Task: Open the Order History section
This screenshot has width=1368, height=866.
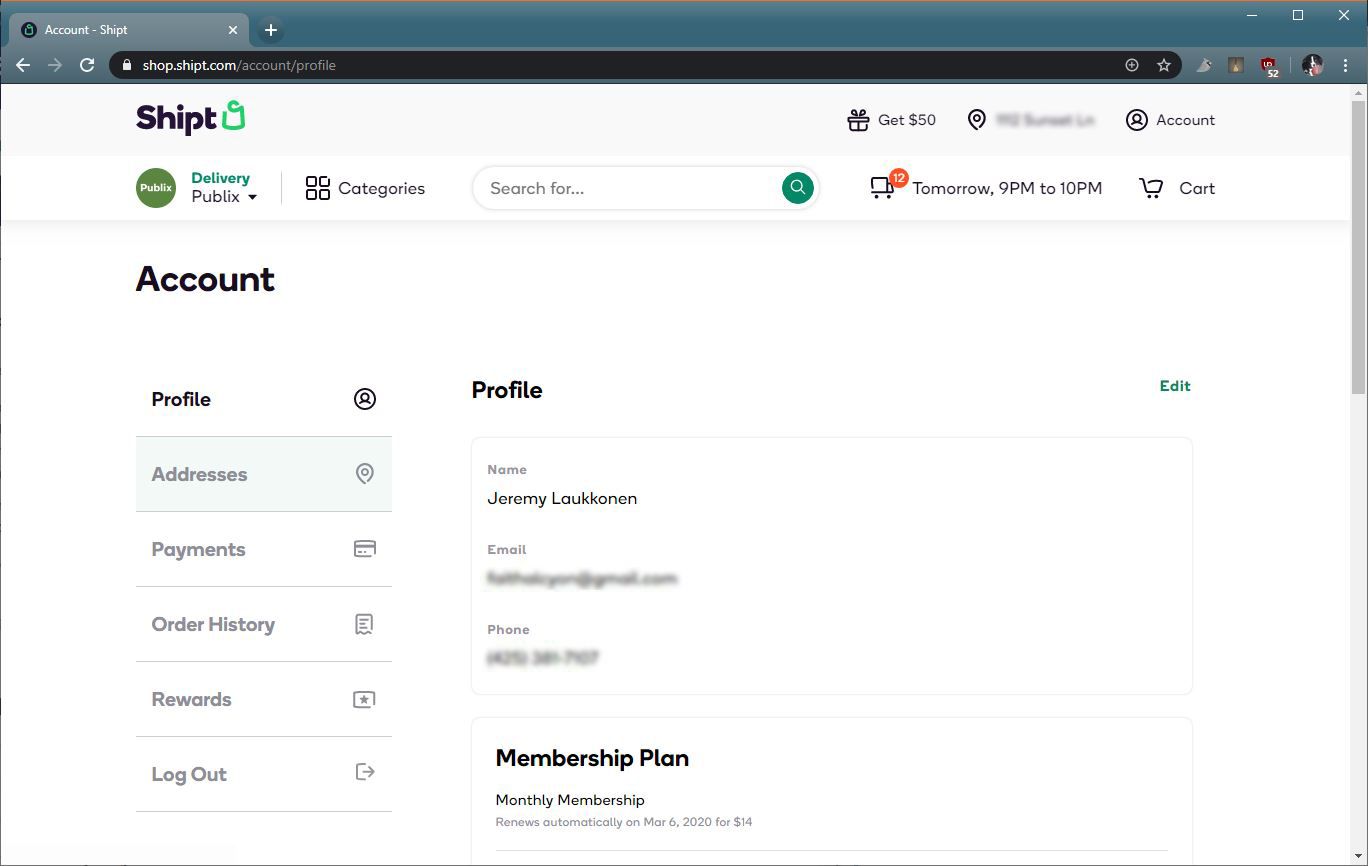Action: pos(264,624)
